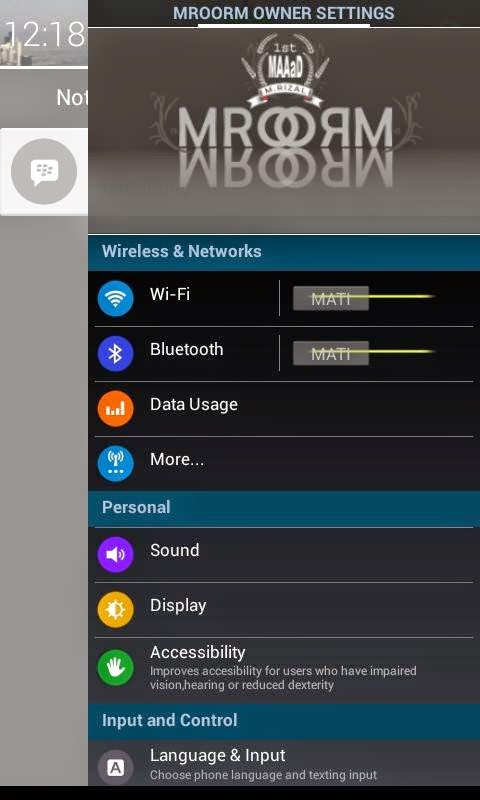Open the BBM chat bubble icon

point(44,172)
